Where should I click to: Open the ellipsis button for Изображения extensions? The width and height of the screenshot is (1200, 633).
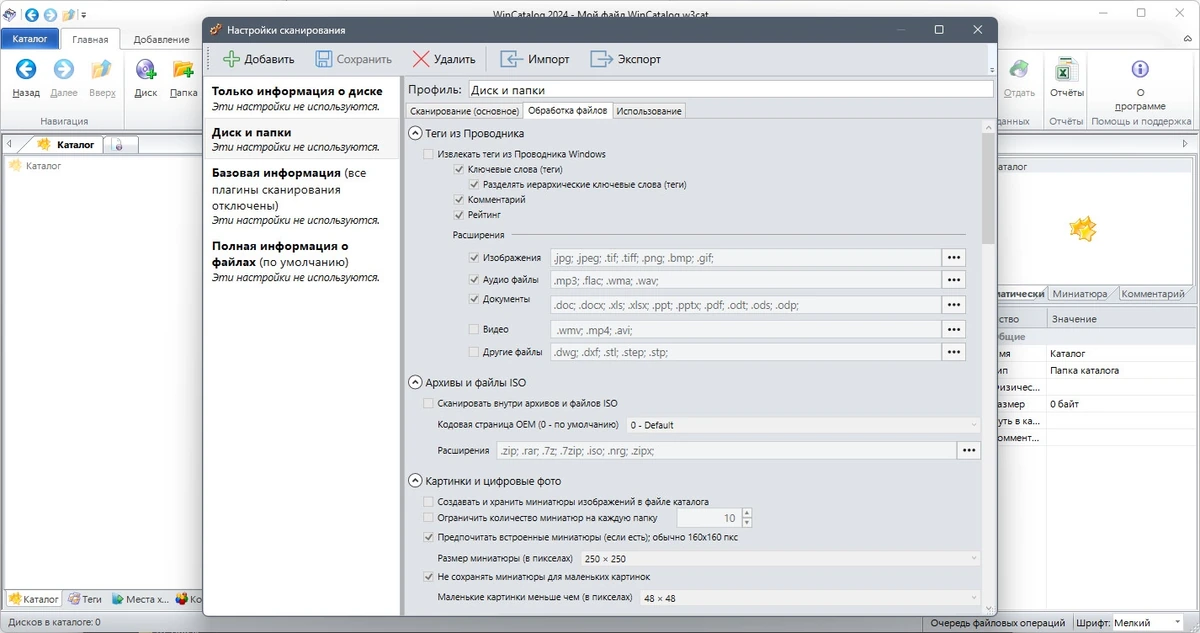coord(954,258)
